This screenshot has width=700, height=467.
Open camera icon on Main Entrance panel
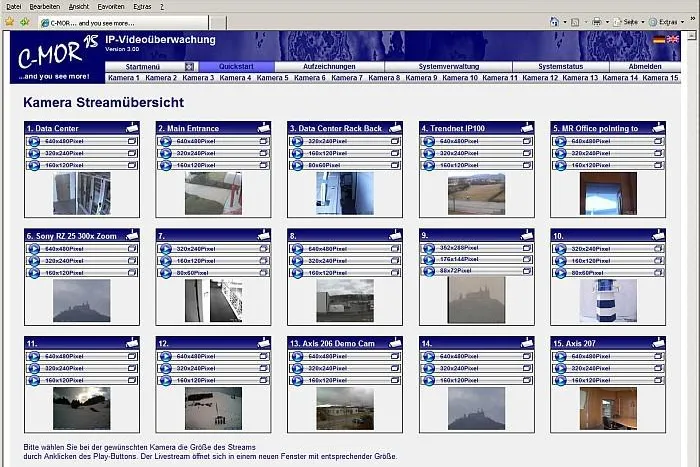[x=264, y=128]
